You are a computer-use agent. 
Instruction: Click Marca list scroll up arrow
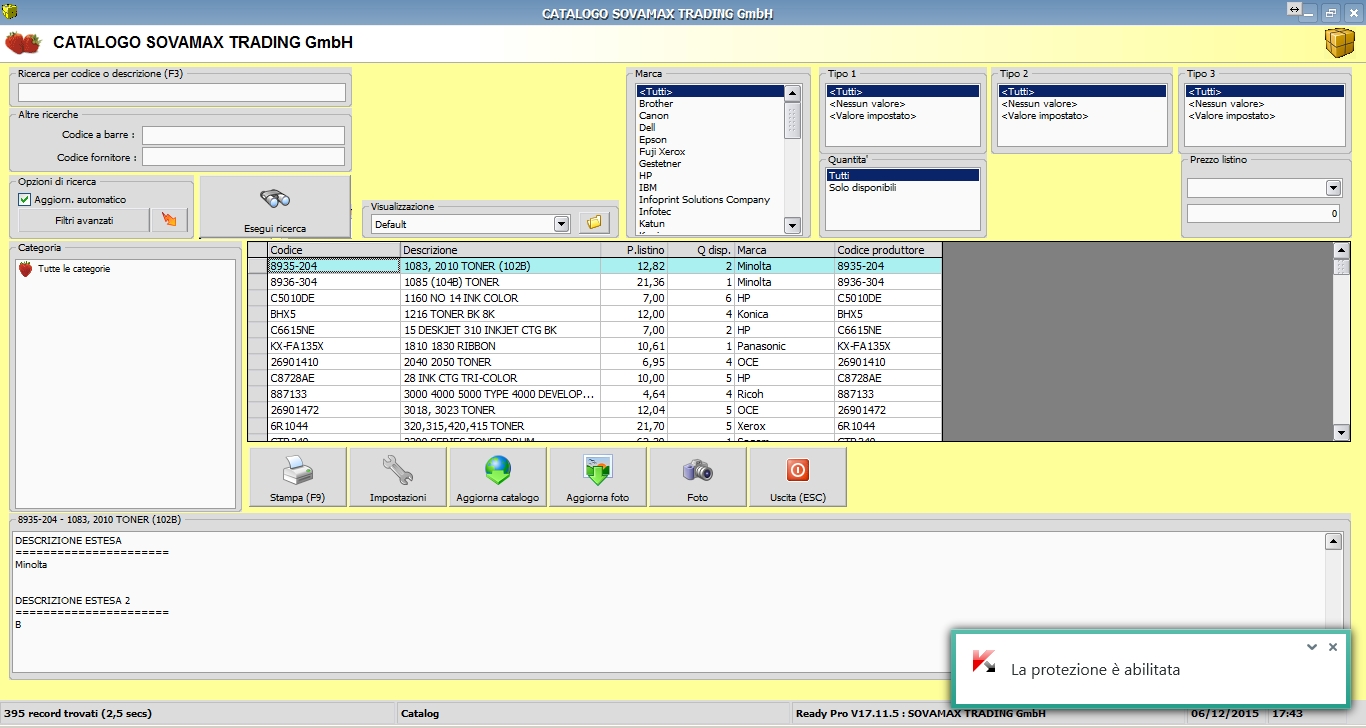[792, 93]
